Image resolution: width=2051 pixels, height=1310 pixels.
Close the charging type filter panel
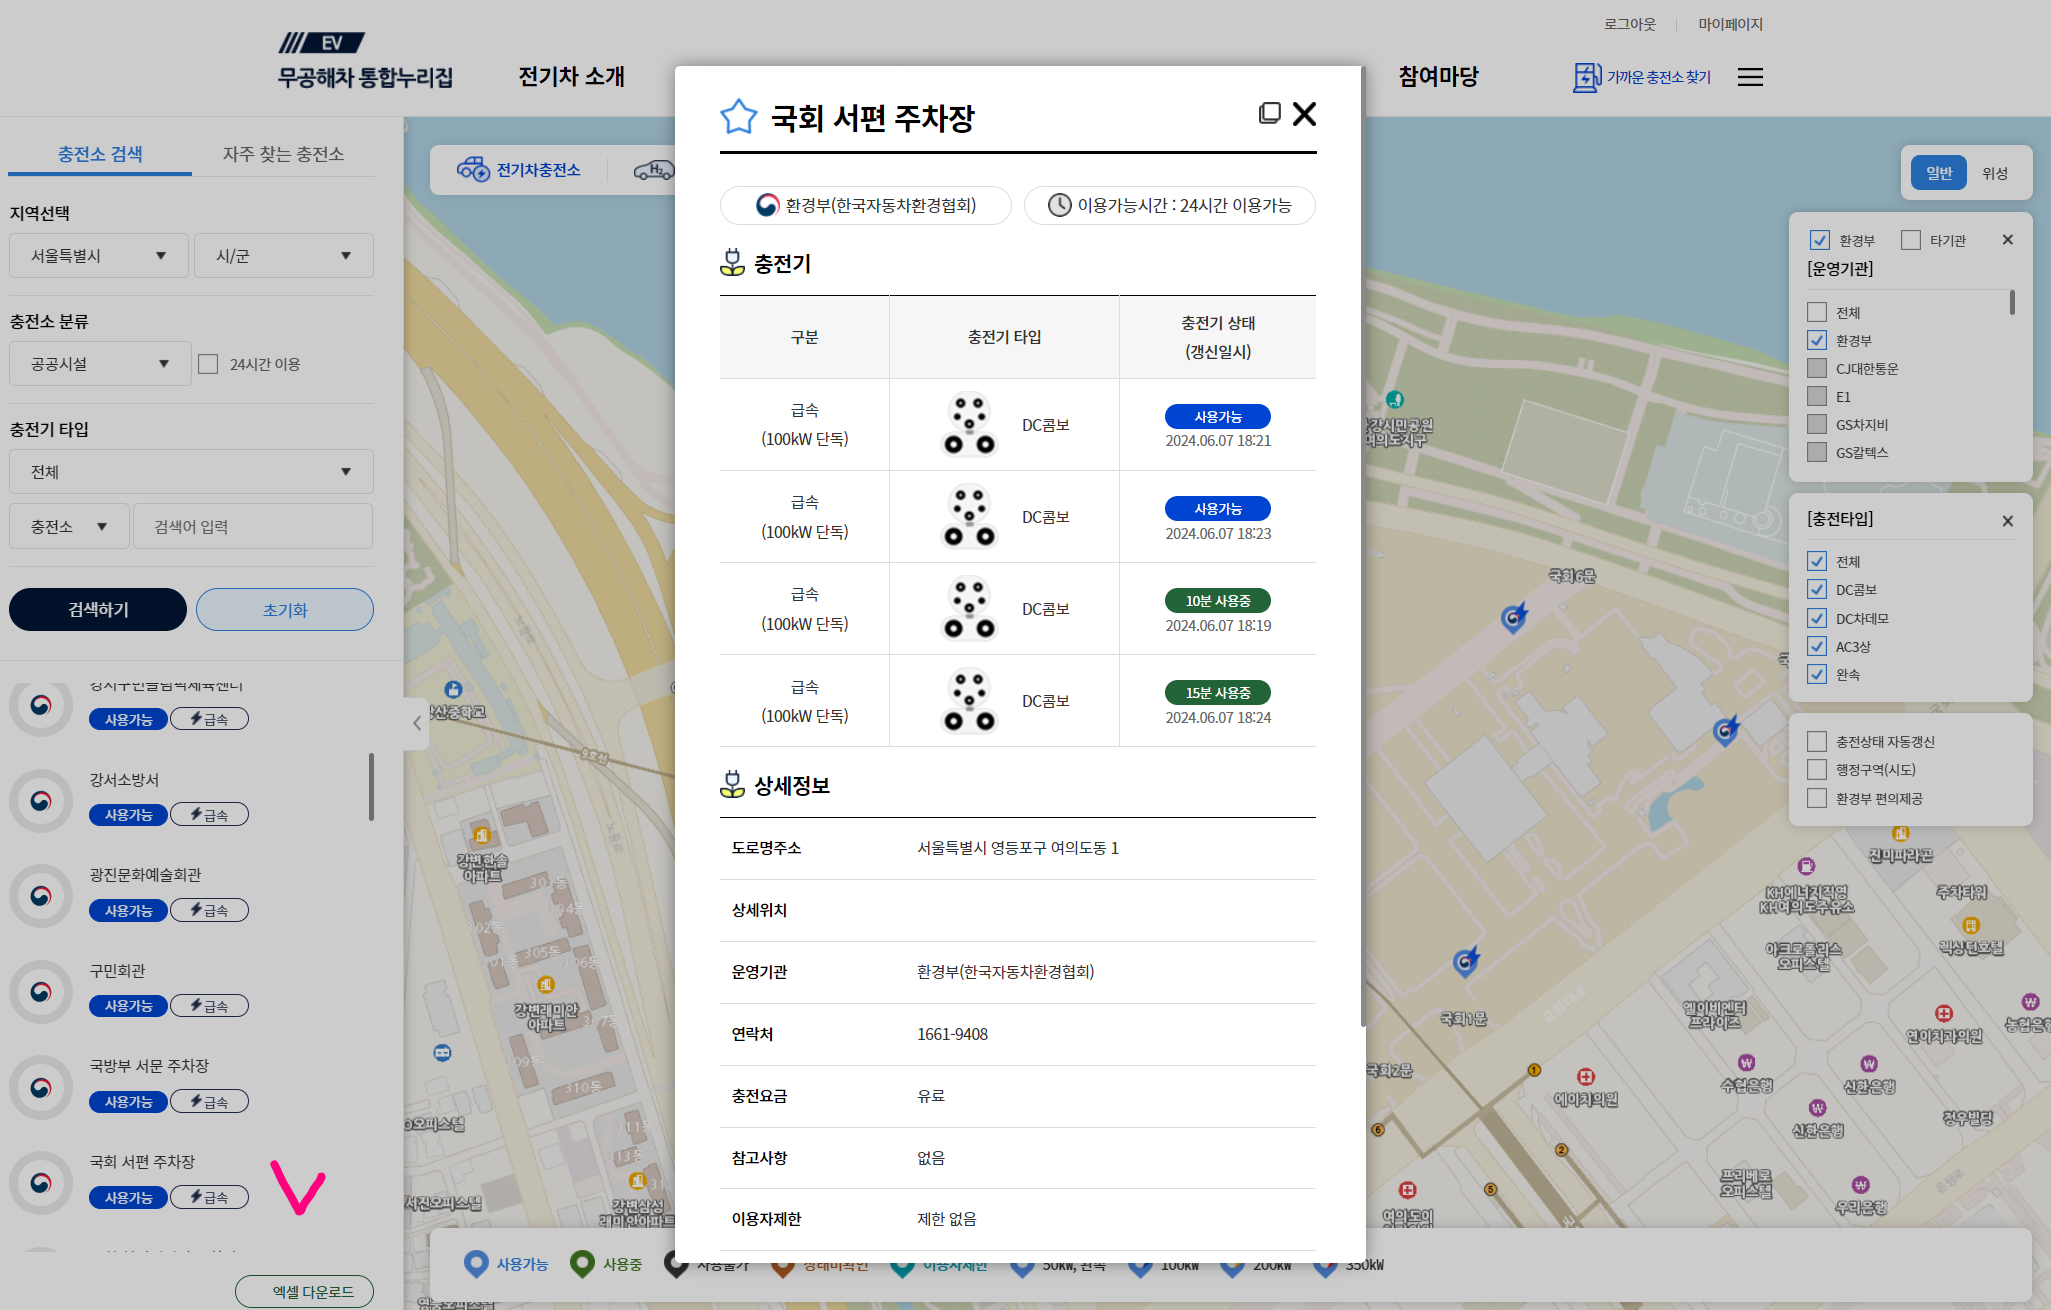2007,521
